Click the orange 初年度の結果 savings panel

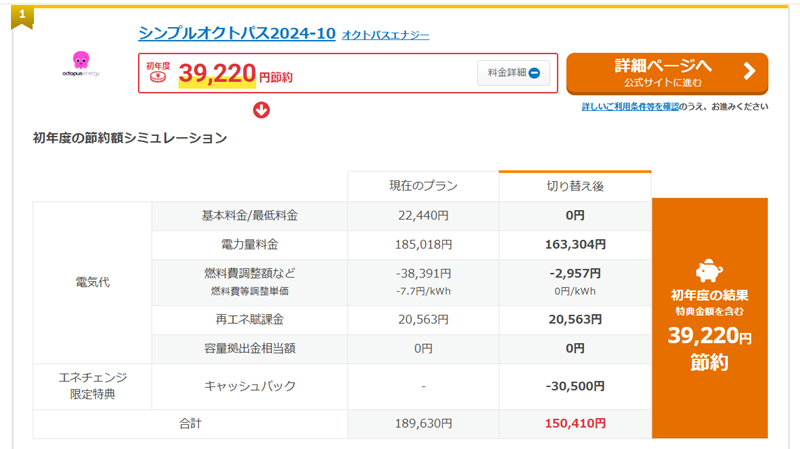pyautogui.click(x=709, y=318)
